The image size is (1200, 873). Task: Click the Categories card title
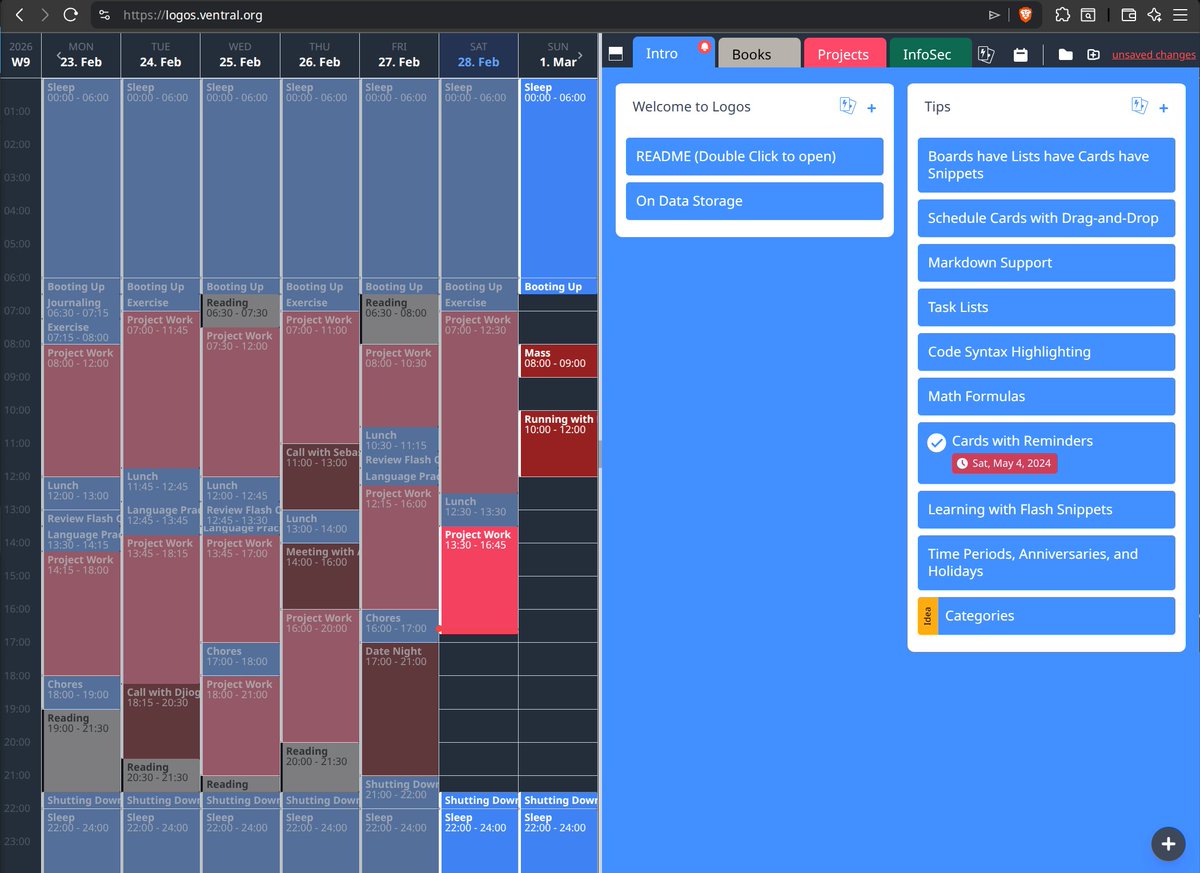point(979,616)
